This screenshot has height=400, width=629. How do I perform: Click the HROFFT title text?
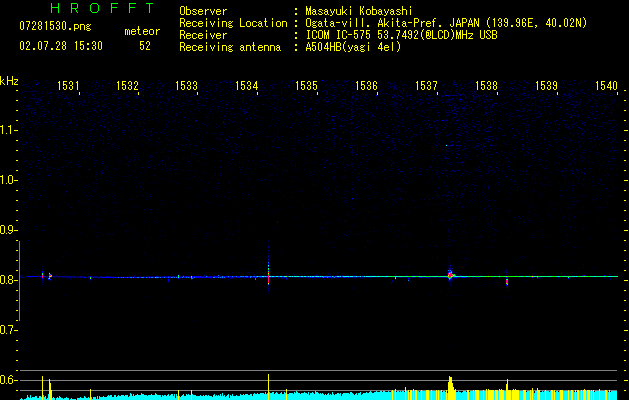[102, 8]
